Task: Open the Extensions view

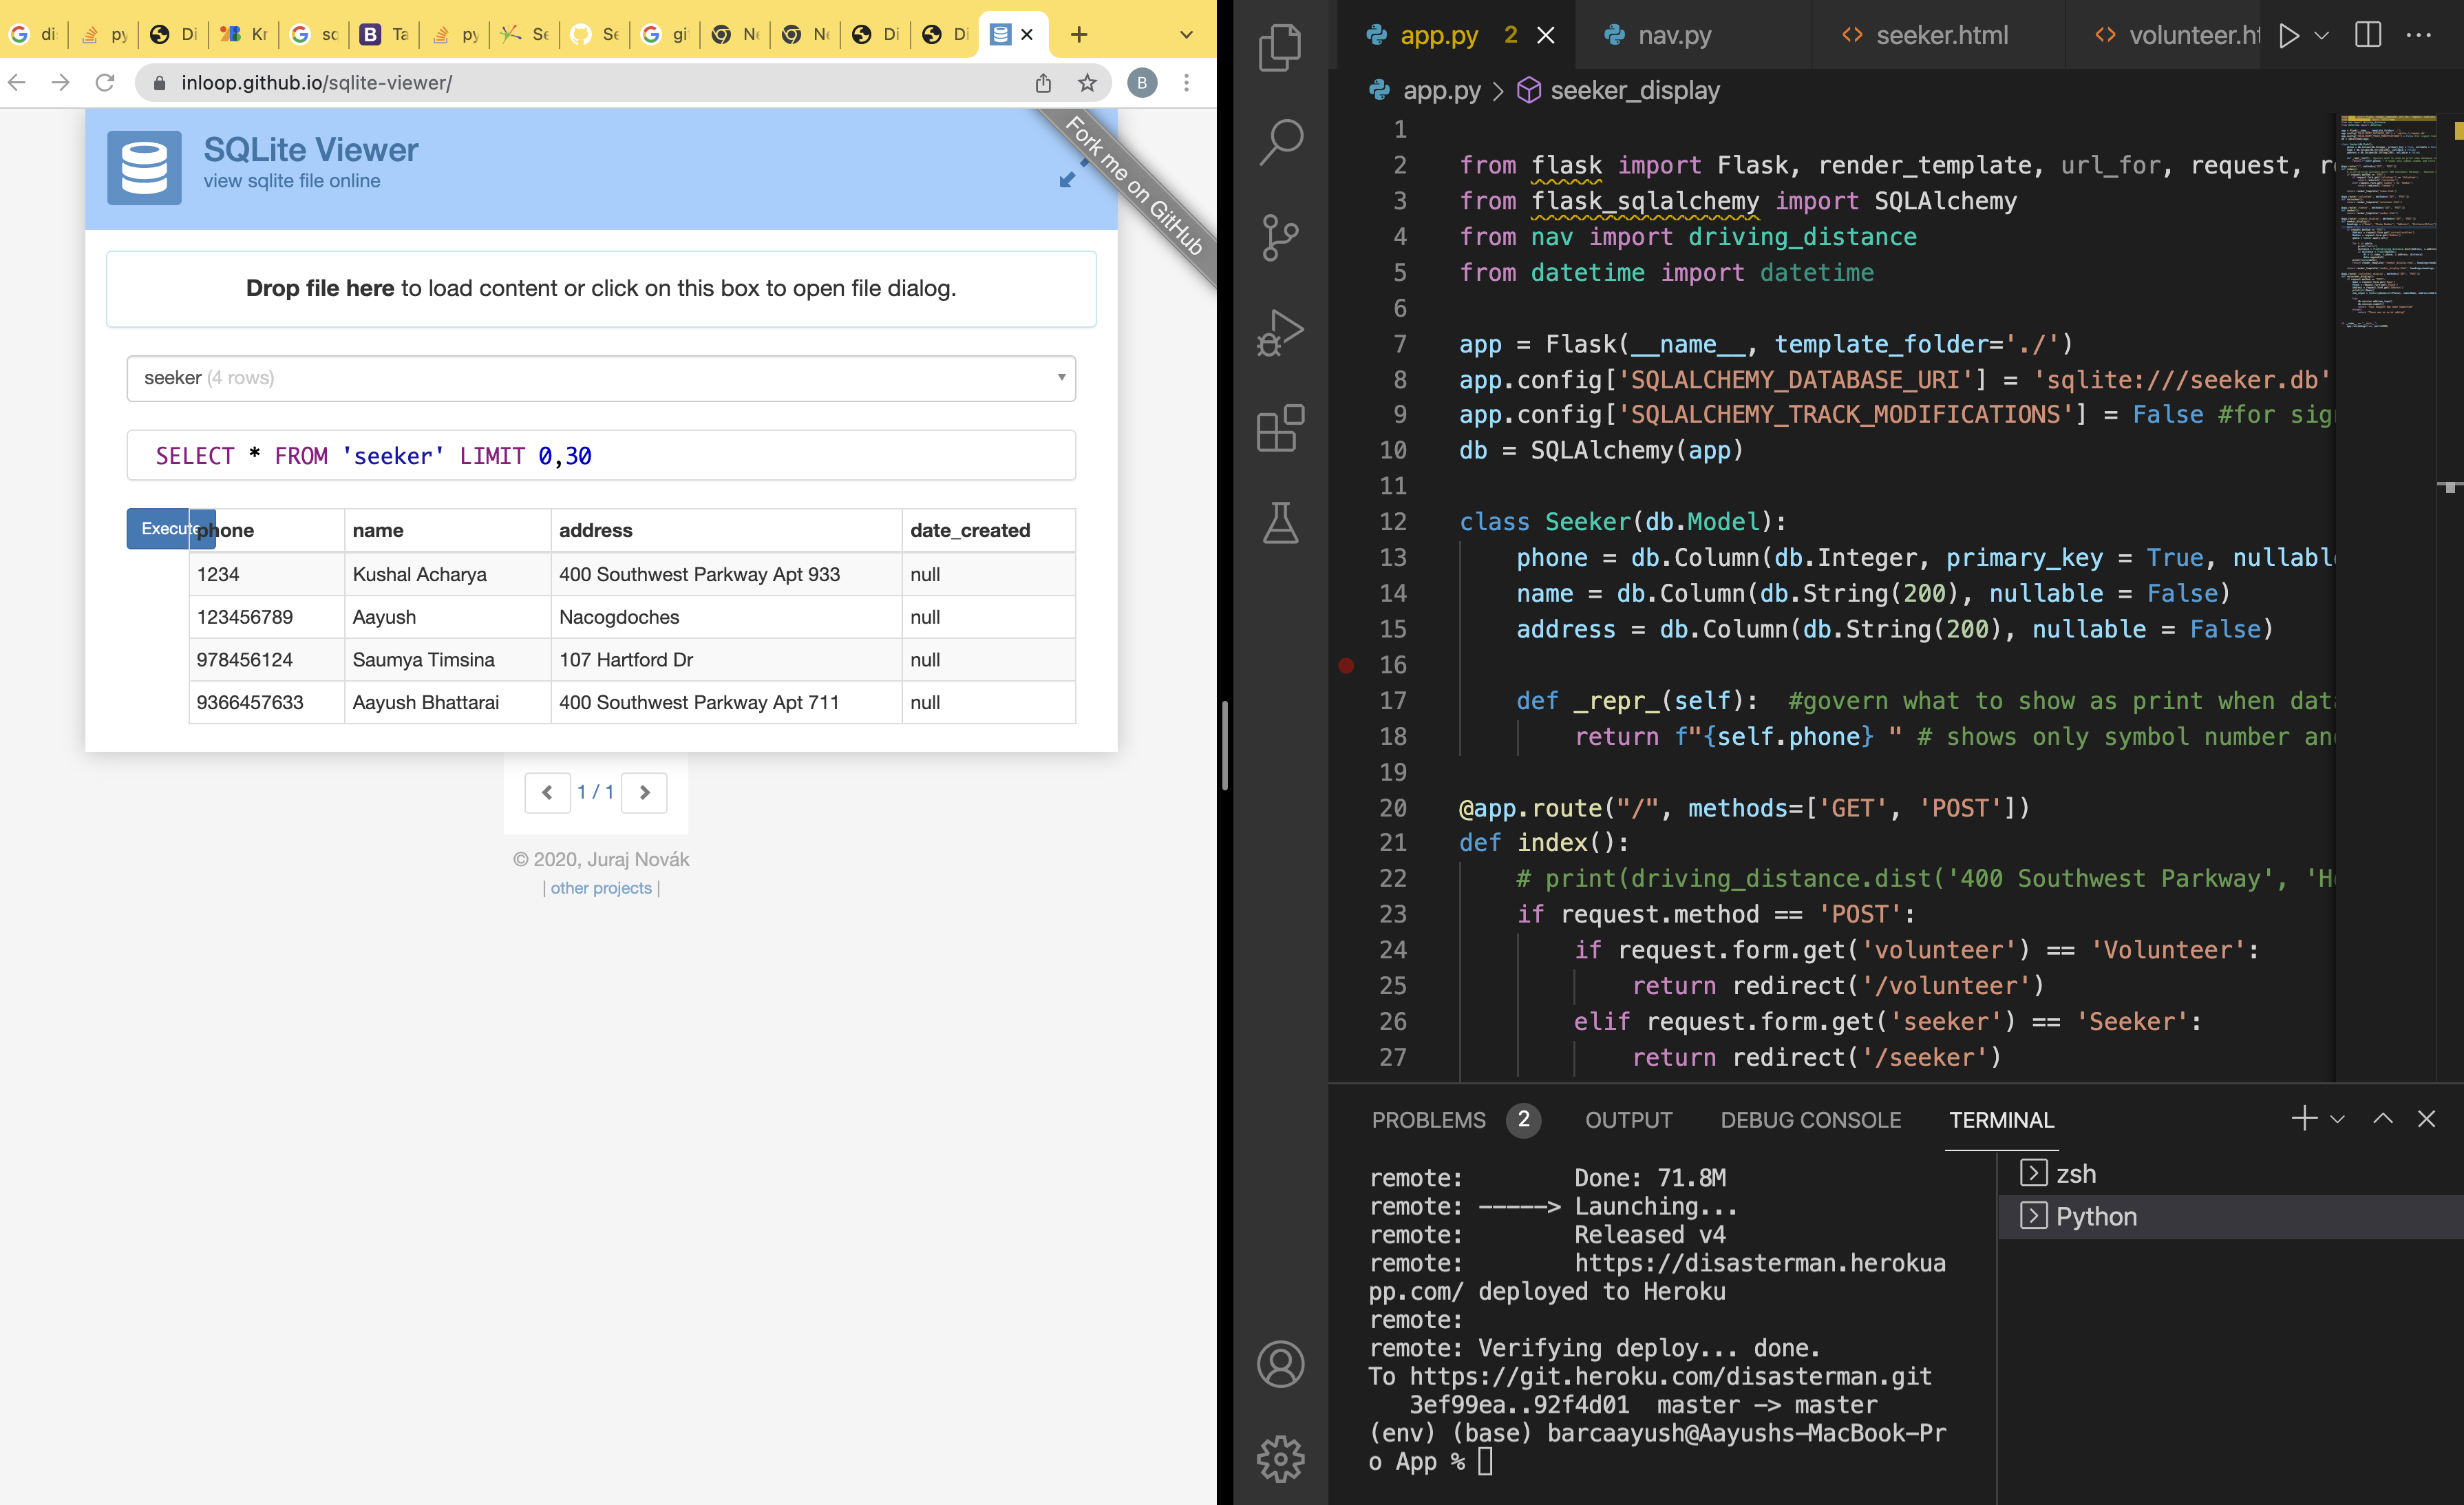Action: coord(1280,428)
